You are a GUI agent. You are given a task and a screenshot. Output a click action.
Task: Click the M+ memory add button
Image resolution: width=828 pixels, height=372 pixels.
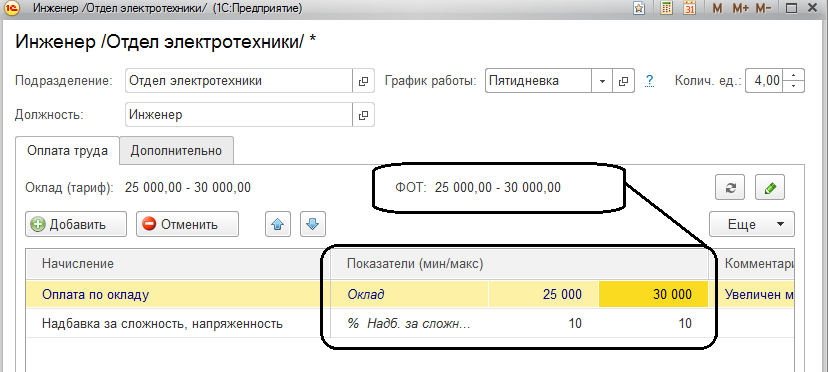(x=740, y=8)
